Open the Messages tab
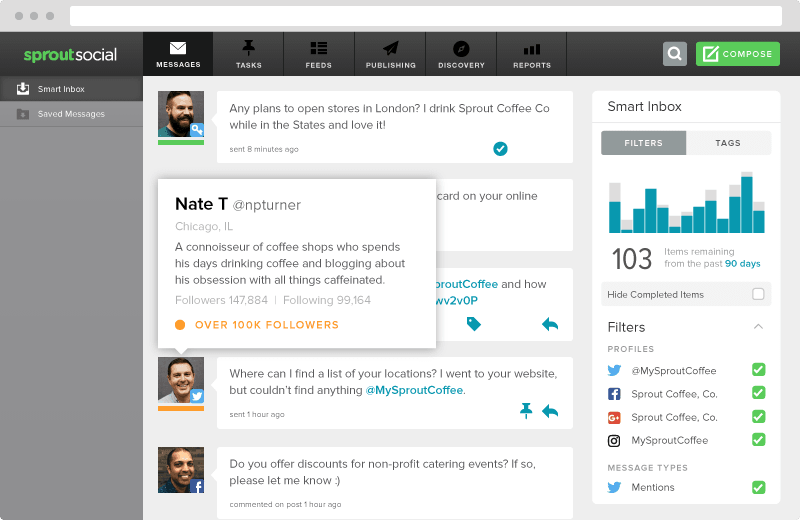The height and width of the screenshot is (520, 800). pyautogui.click(x=178, y=54)
